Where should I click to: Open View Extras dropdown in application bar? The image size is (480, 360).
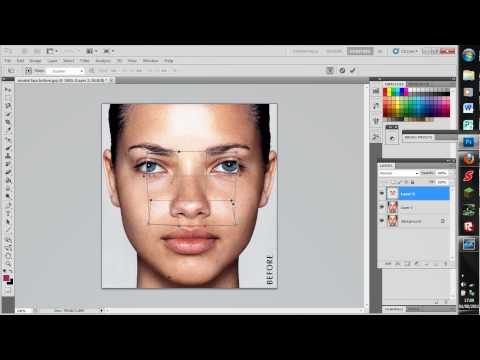[x=52, y=51]
